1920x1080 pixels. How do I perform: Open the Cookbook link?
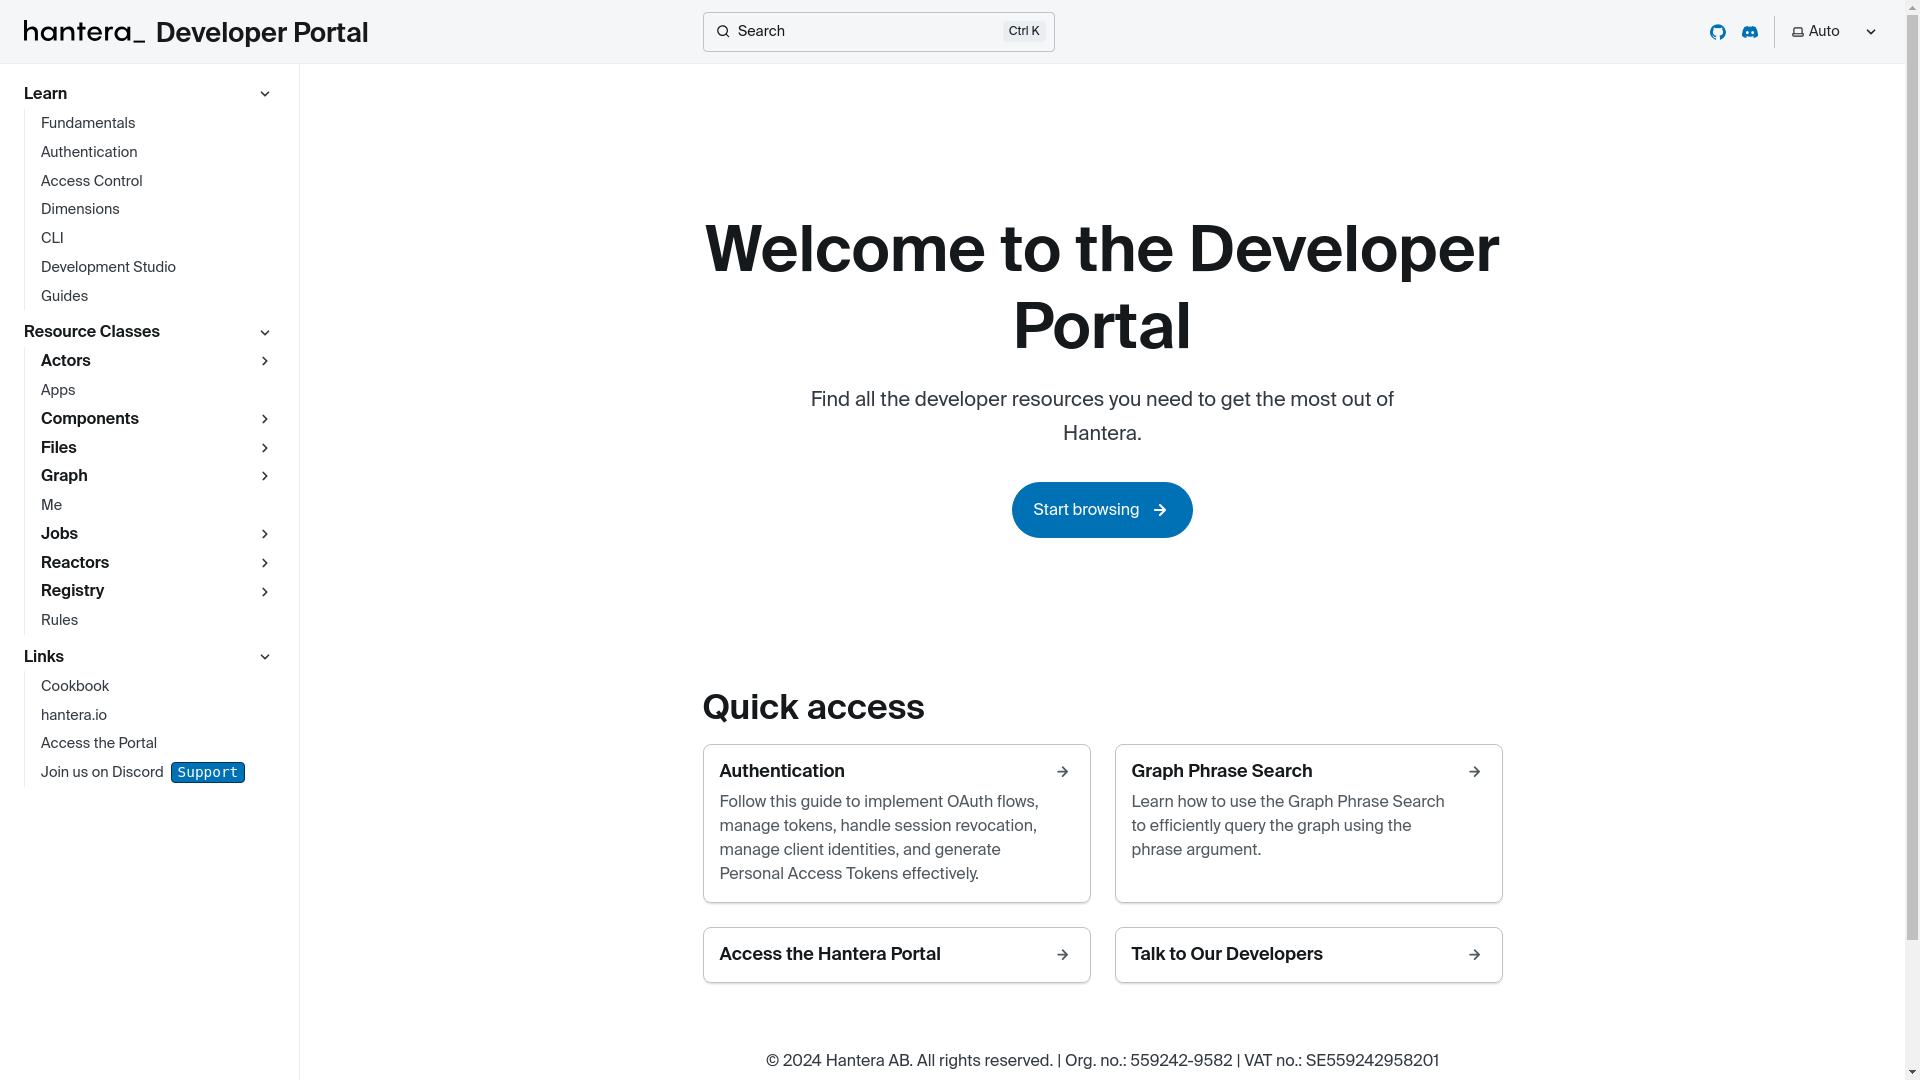(75, 686)
